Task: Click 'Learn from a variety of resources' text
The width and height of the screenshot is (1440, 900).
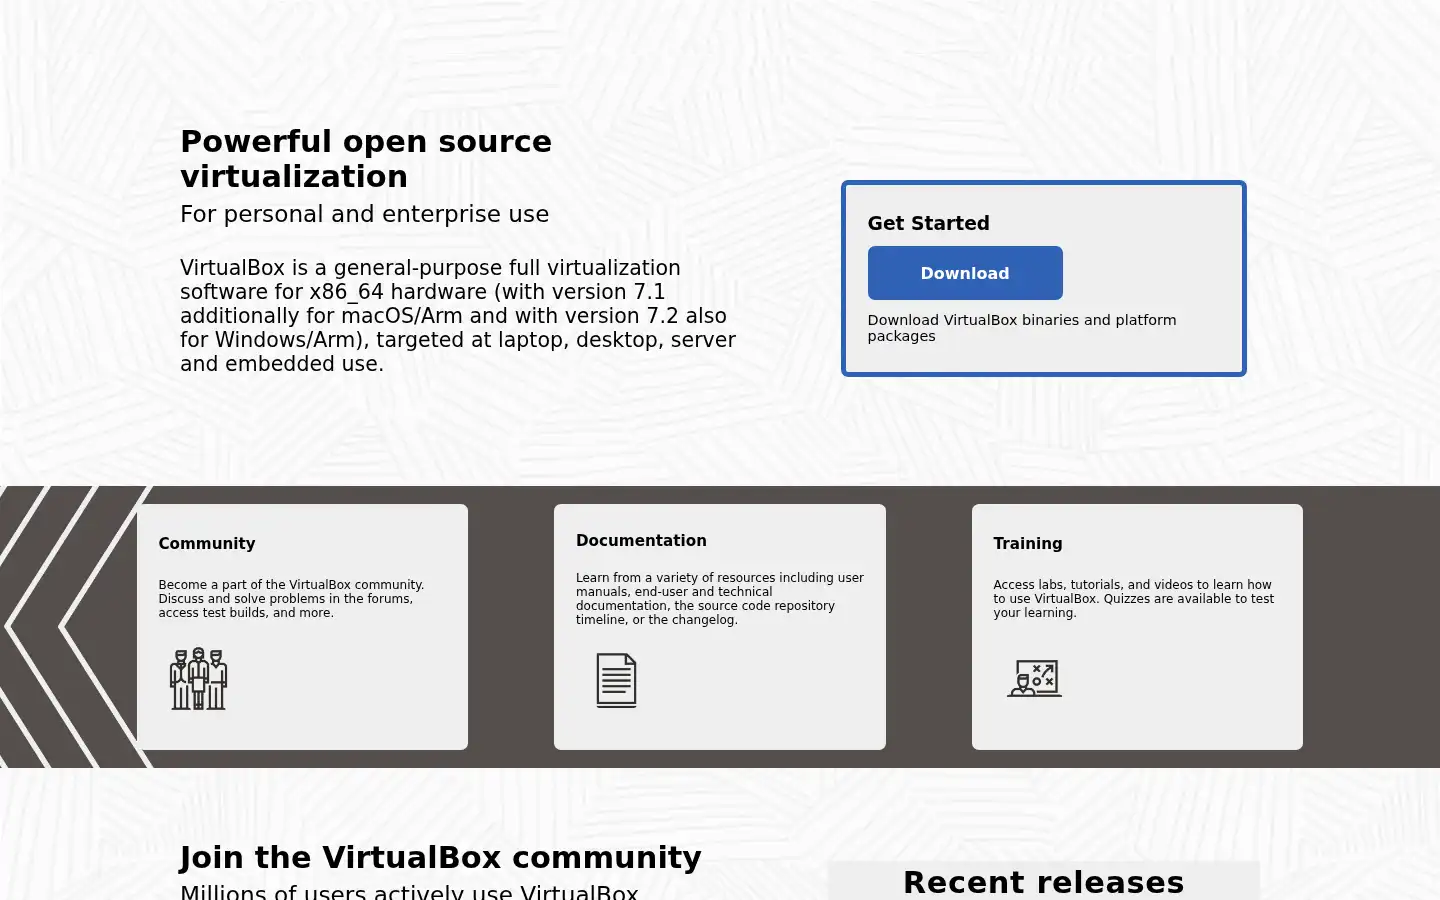Action: coord(720,599)
